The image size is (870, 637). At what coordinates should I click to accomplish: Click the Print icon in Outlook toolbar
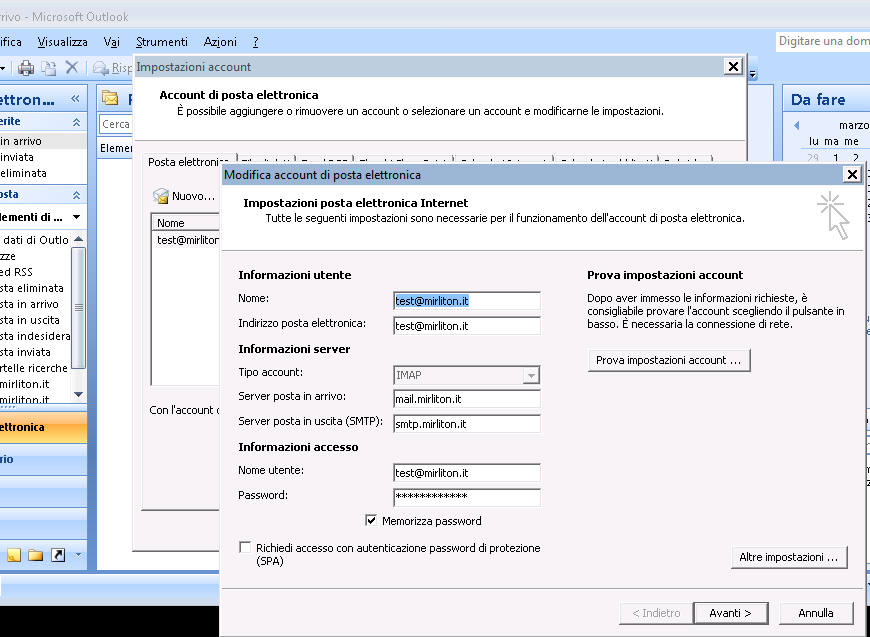click(x=26, y=68)
